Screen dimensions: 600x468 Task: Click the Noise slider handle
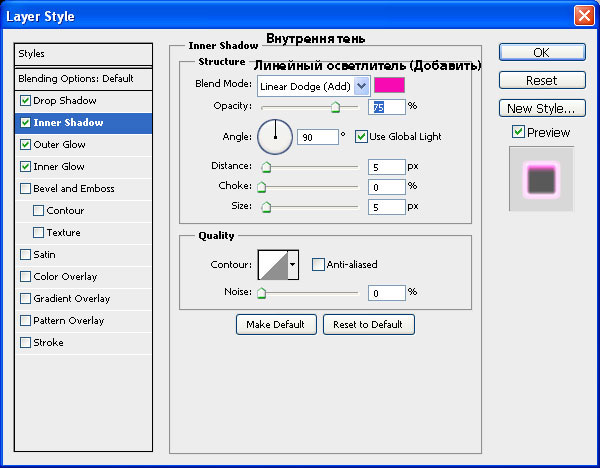[261, 293]
